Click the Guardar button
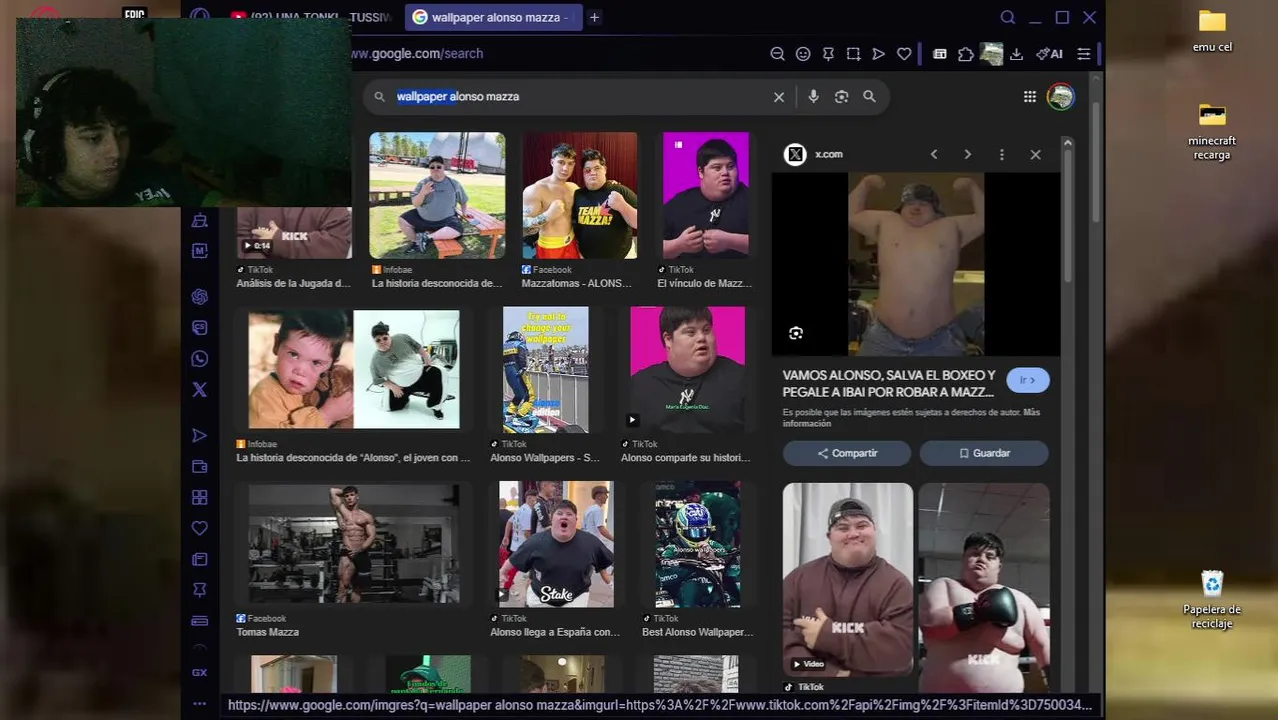Viewport: 1278px width, 720px height. (984, 453)
